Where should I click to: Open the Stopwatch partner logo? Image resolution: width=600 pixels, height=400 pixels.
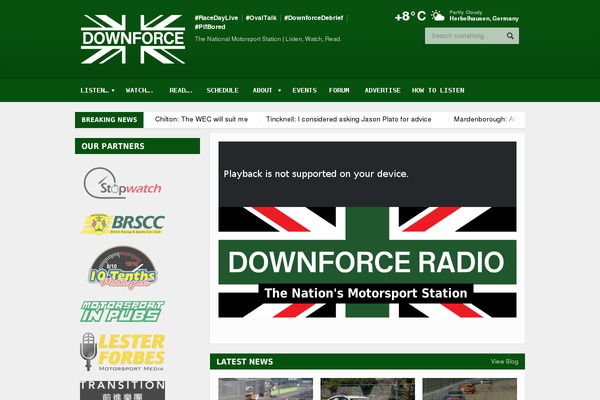point(122,183)
